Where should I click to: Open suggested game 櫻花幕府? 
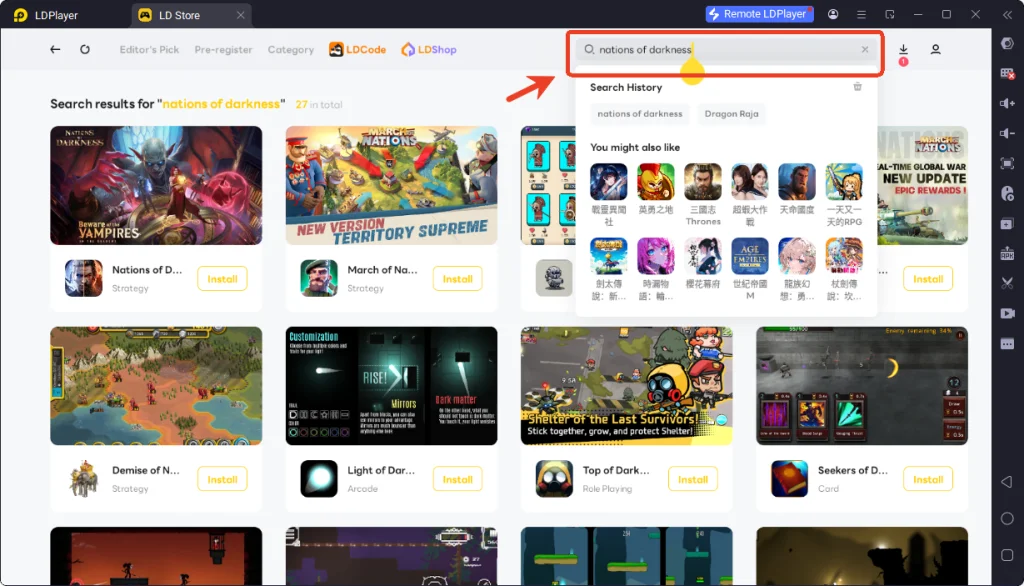[x=703, y=264]
